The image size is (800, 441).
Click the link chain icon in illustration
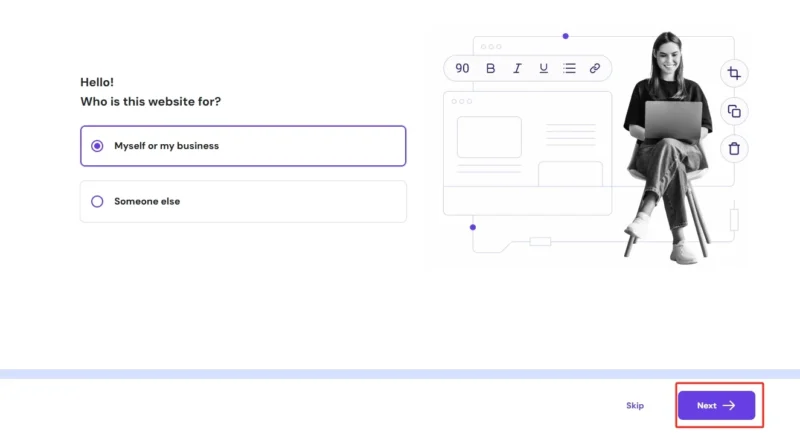click(595, 68)
